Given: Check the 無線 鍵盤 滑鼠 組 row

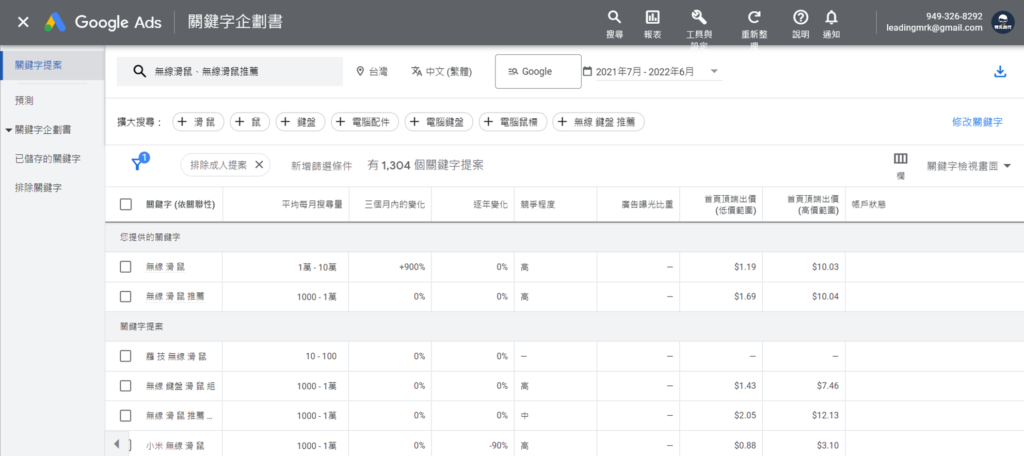Looking at the screenshot, I should pyautogui.click(x=126, y=386).
